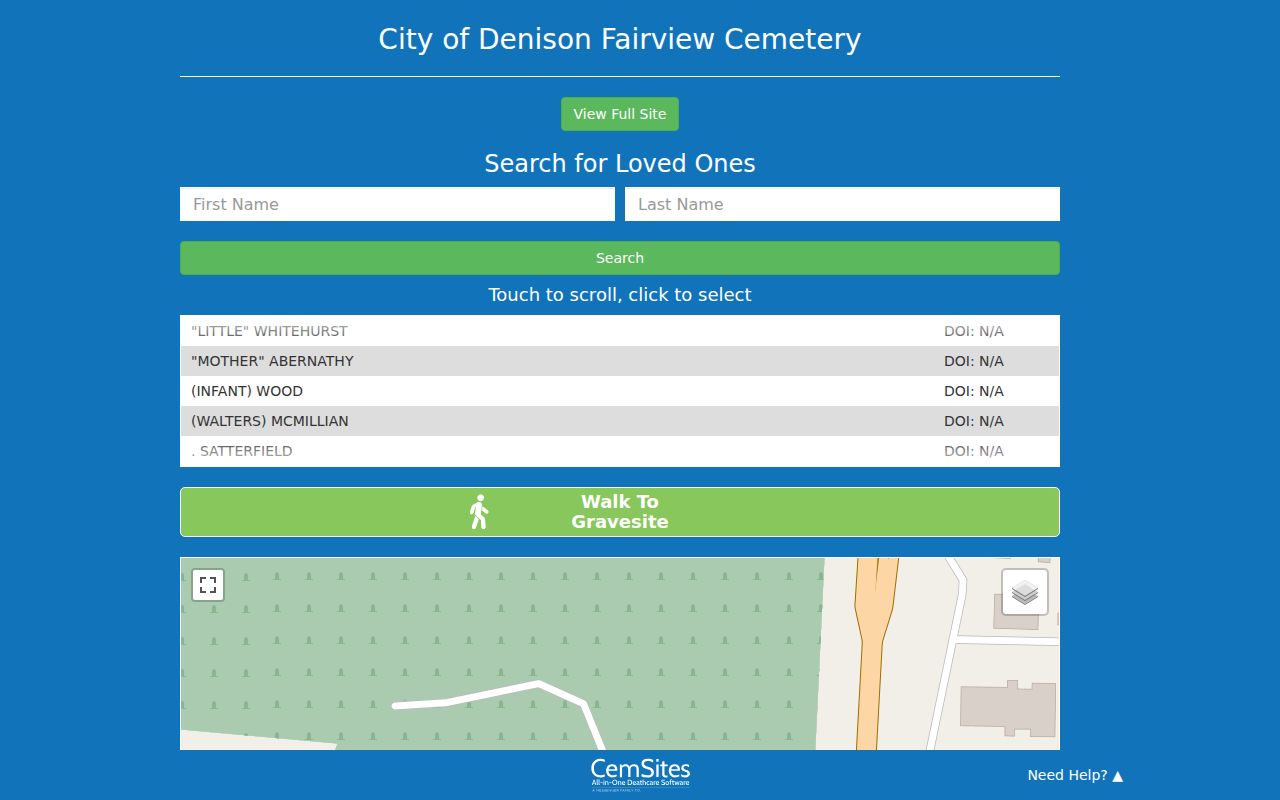Image resolution: width=1280 pixels, height=800 pixels.
Task: Click DOI: N/A on the ABERNATHY row
Action: click(x=974, y=361)
